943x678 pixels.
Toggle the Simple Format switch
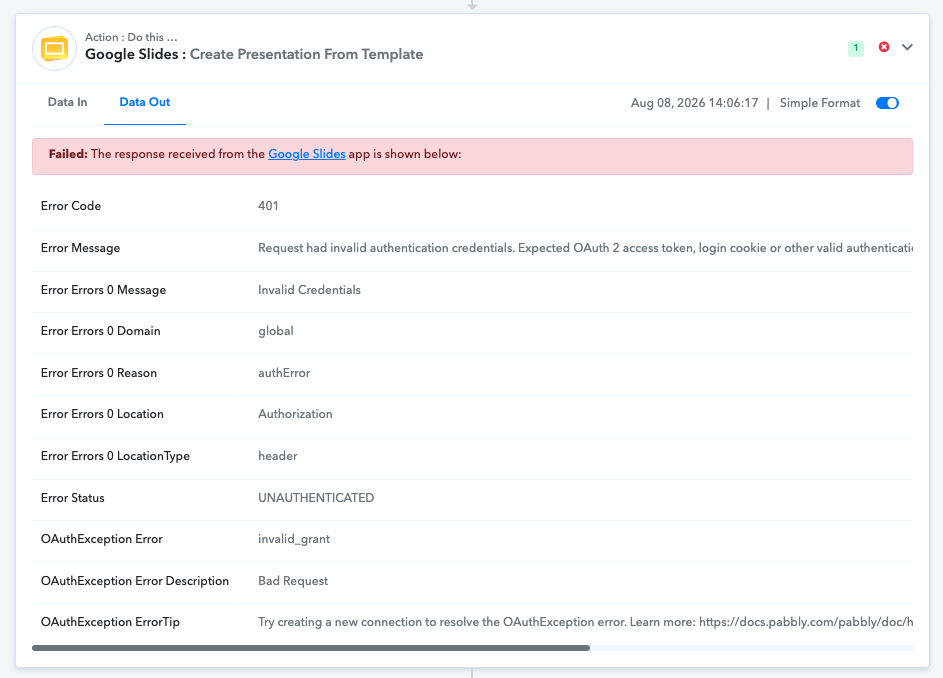[887, 103]
